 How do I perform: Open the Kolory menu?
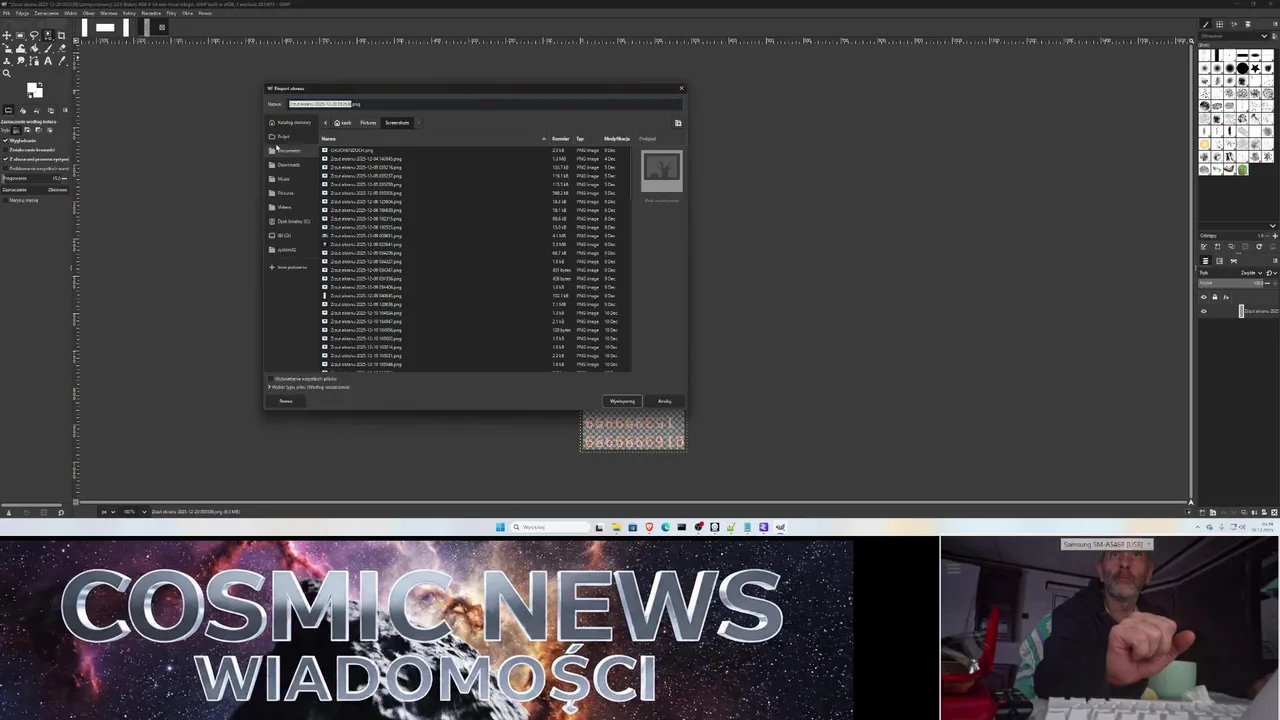129,13
